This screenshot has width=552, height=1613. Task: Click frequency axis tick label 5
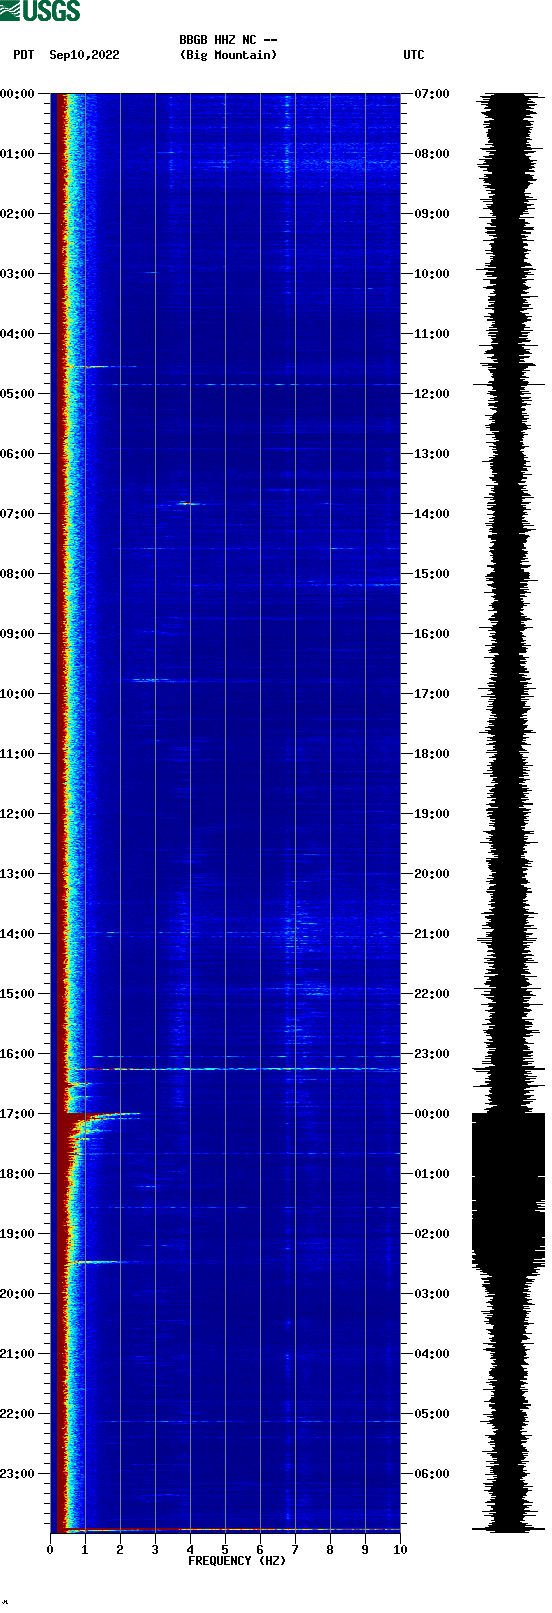click(x=225, y=1550)
